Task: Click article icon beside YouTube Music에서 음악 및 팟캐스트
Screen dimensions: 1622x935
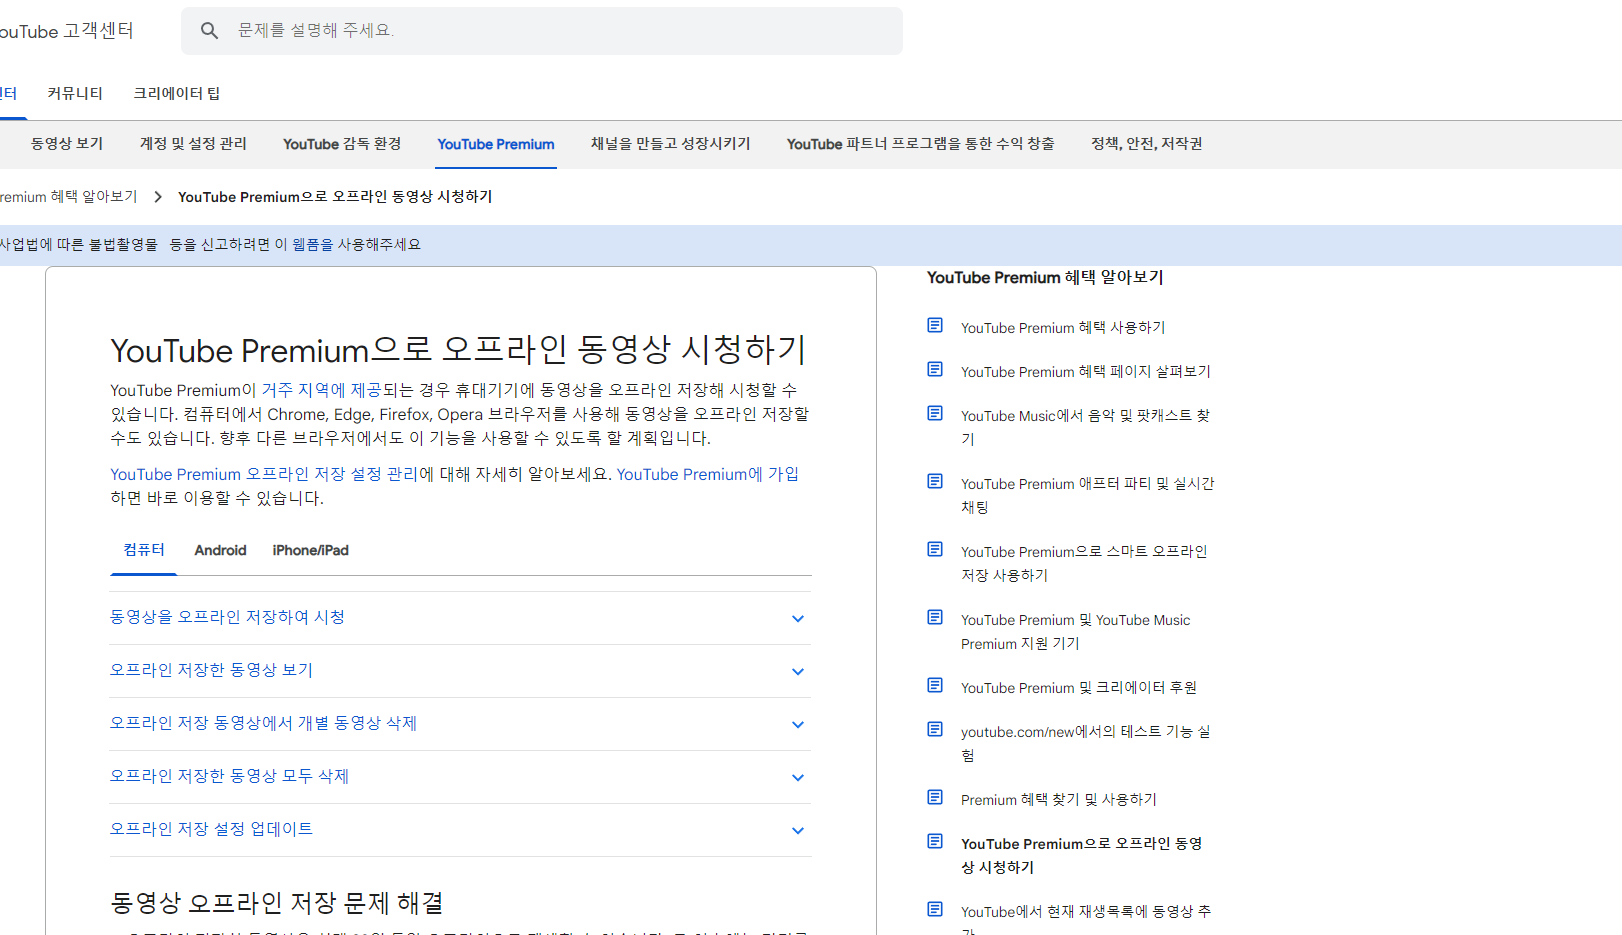Action: tap(935, 413)
